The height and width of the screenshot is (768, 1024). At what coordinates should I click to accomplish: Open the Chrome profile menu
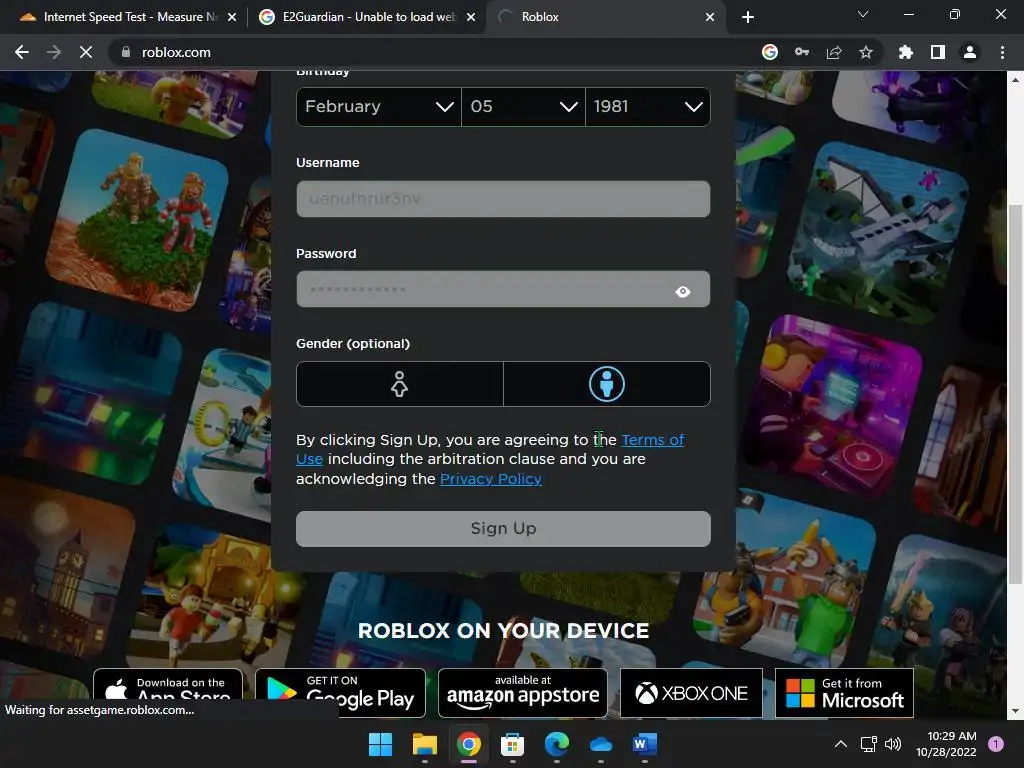click(x=970, y=52)
